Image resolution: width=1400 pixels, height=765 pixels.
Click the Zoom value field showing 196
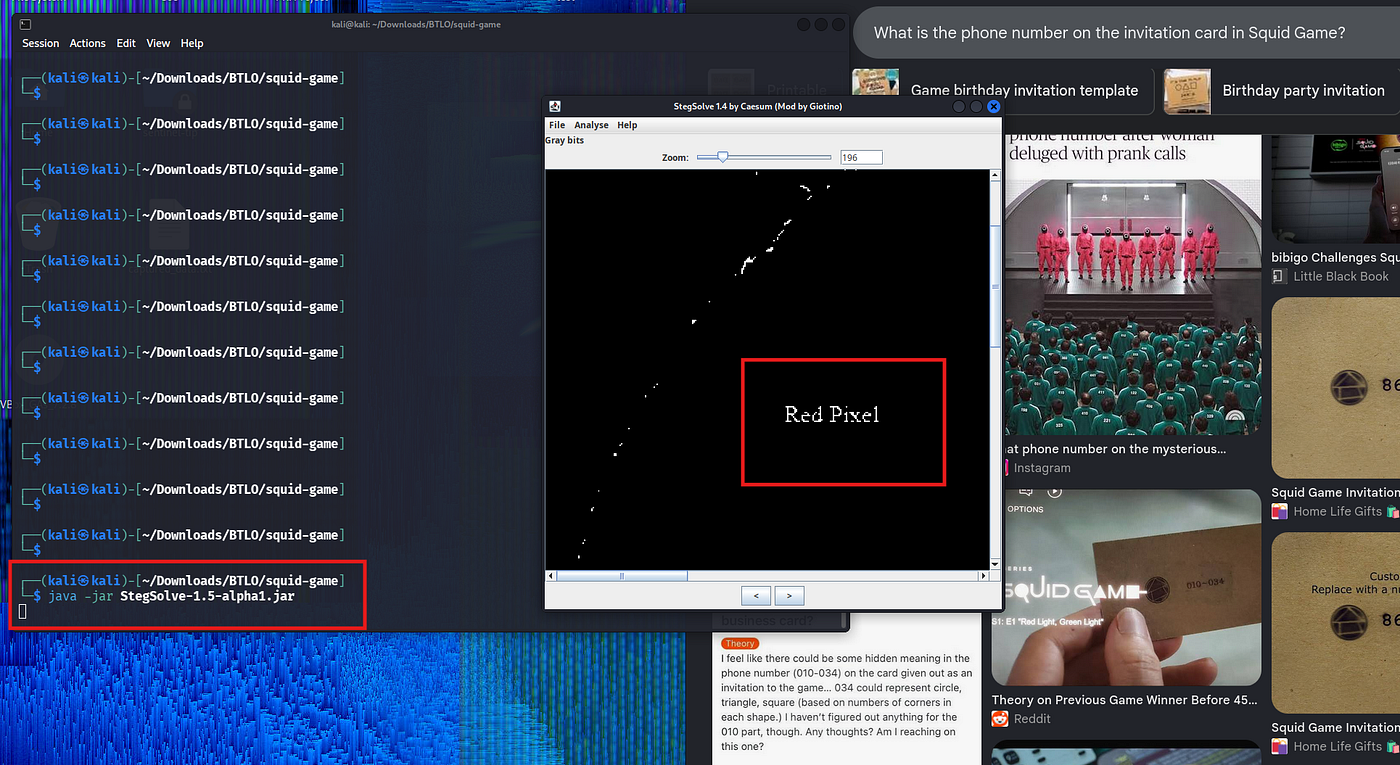(x=861, y=157)
